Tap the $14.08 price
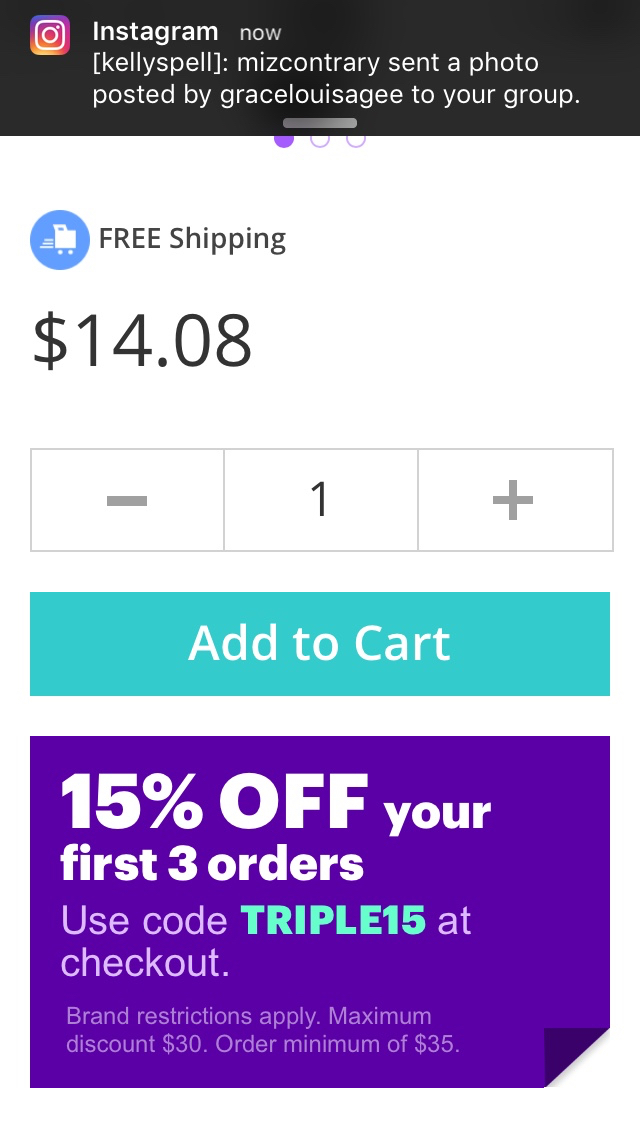This screenshot has width=640, height=1136. pos(142,341)
